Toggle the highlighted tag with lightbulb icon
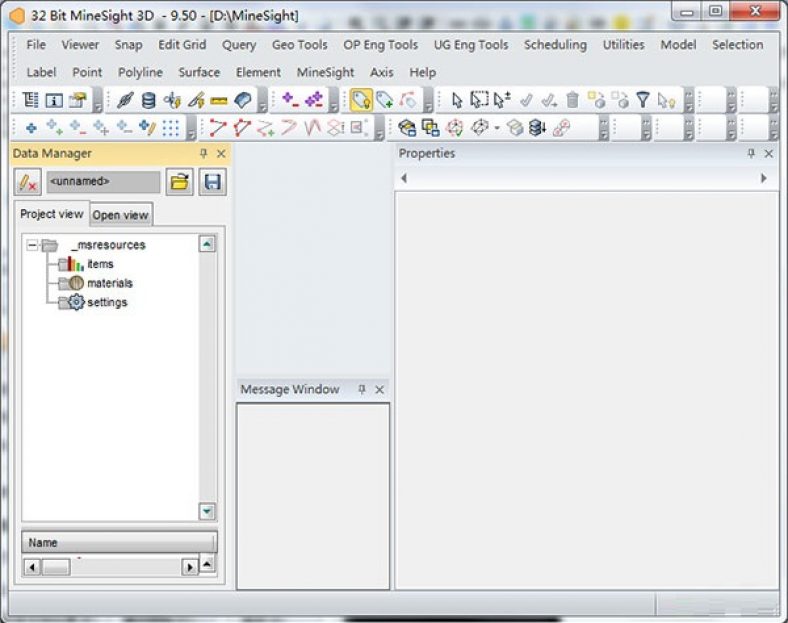 pyautogui.click(x=361, y=99)
